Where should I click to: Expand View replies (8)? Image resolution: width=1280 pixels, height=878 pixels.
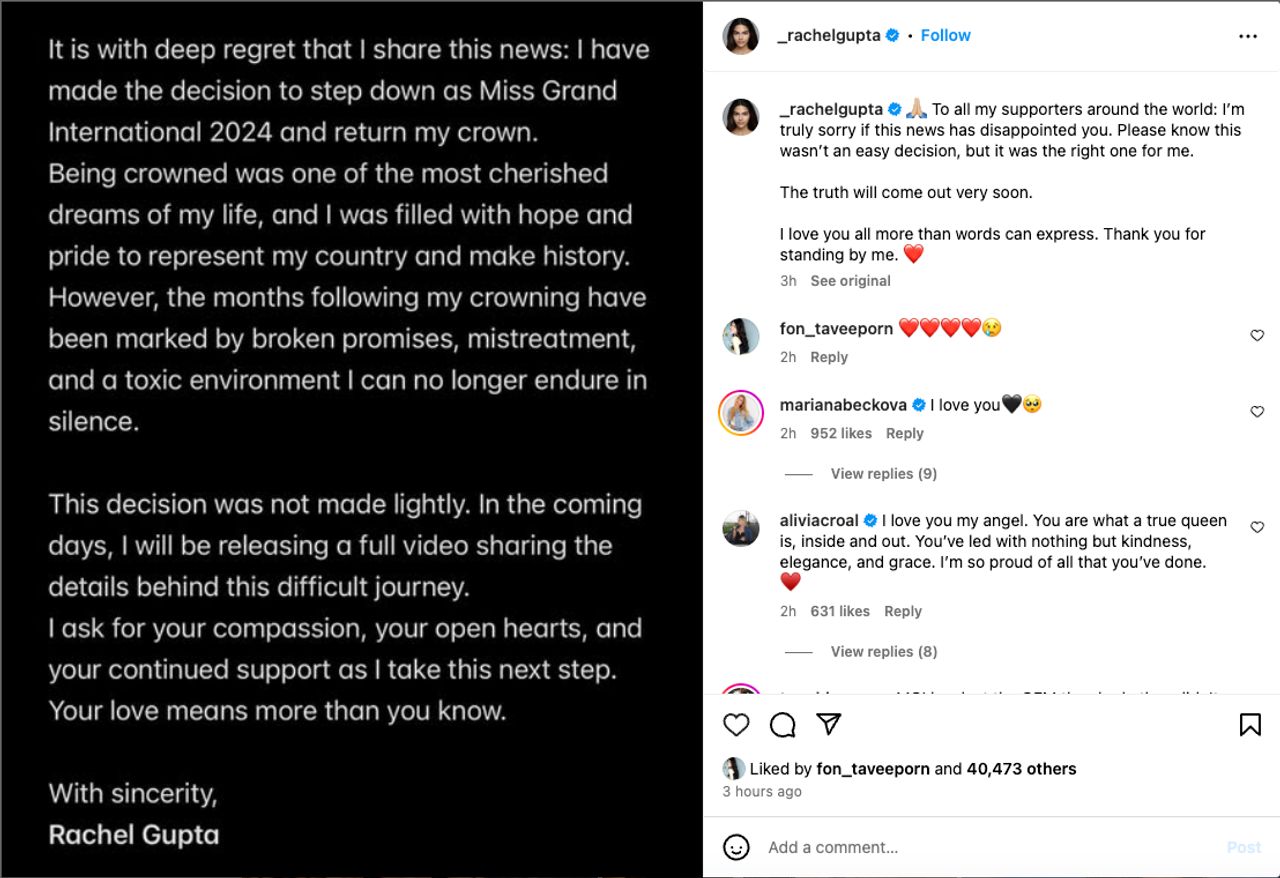point(883,652)
